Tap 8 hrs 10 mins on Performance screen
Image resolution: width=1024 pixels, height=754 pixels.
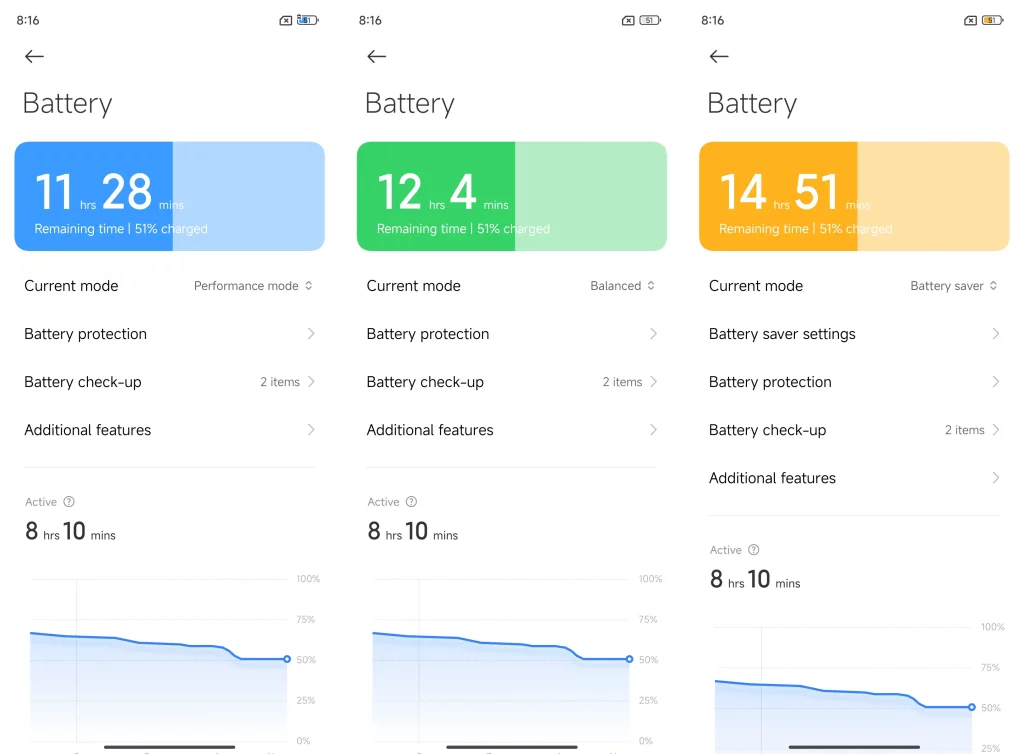coord(71,531)
